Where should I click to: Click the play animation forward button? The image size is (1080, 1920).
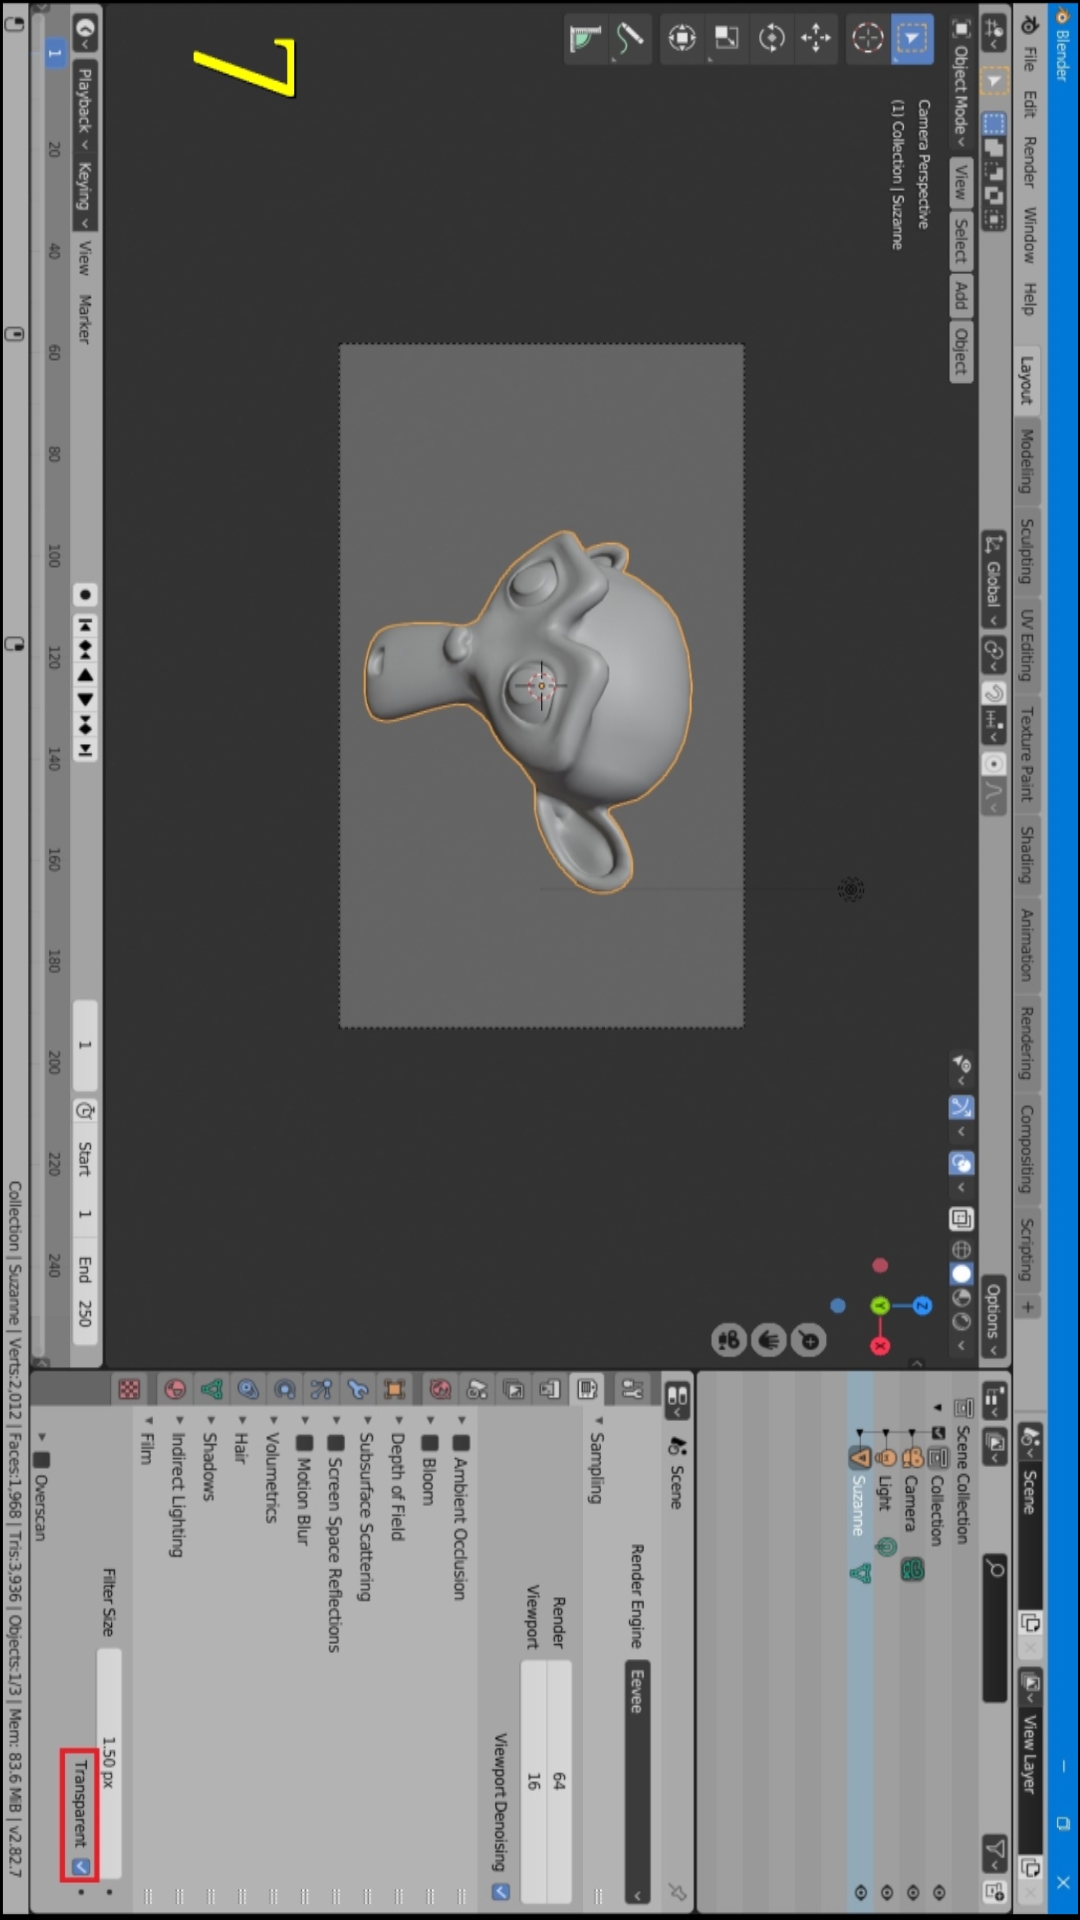pos(86,700)
